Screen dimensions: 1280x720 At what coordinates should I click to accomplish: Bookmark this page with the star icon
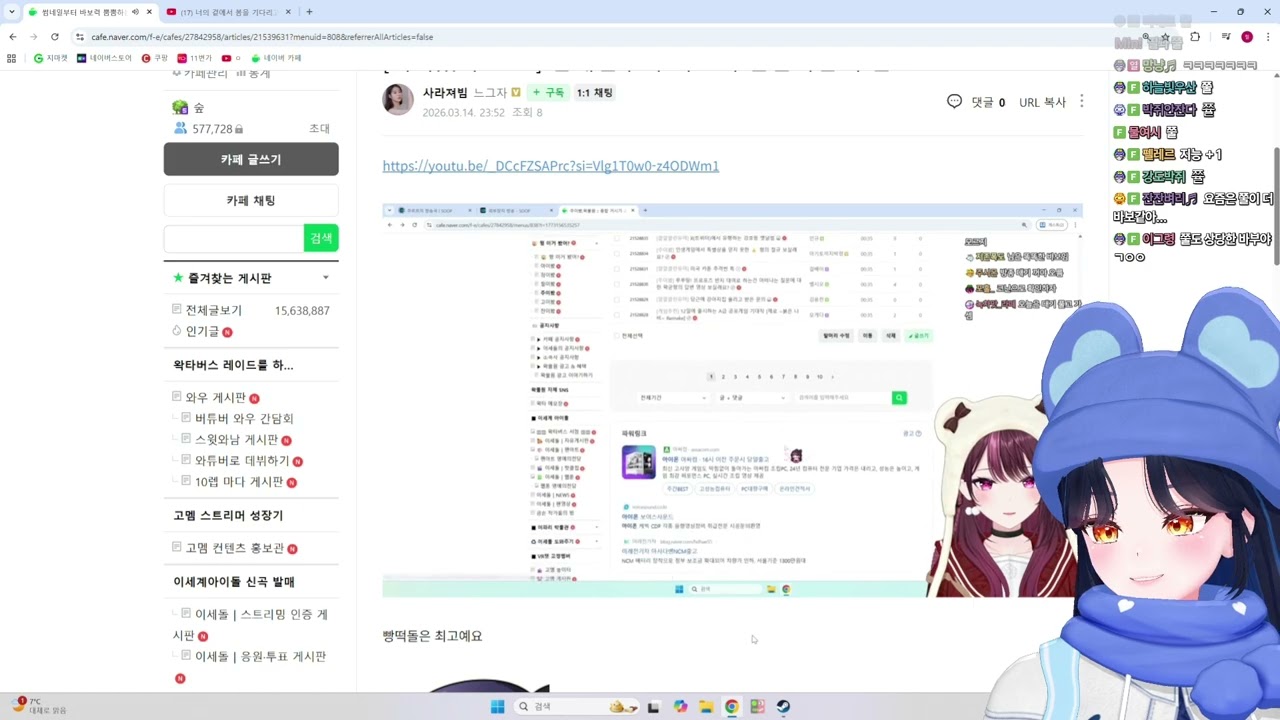pyautogui.click(x=1165, y=37)
